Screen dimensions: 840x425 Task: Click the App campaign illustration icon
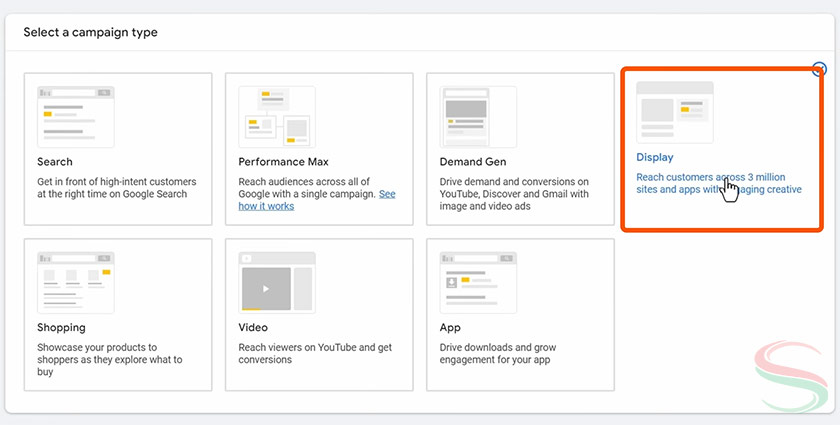tap(478, 282)
